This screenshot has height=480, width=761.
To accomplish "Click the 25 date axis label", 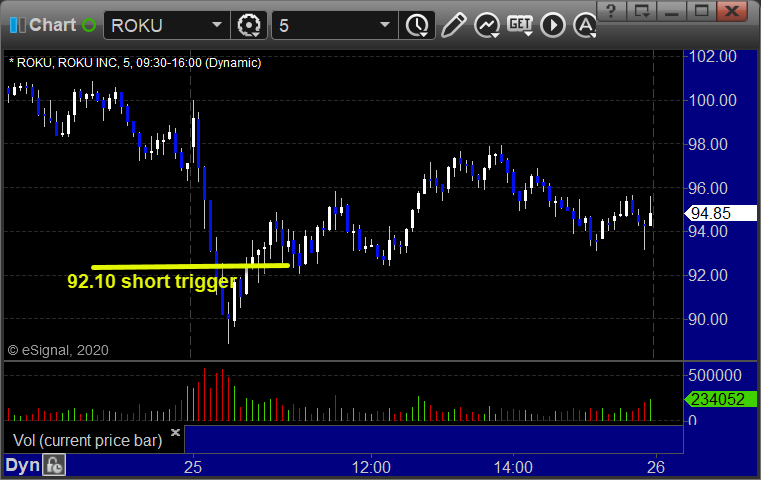I will (x=193, y=467).
